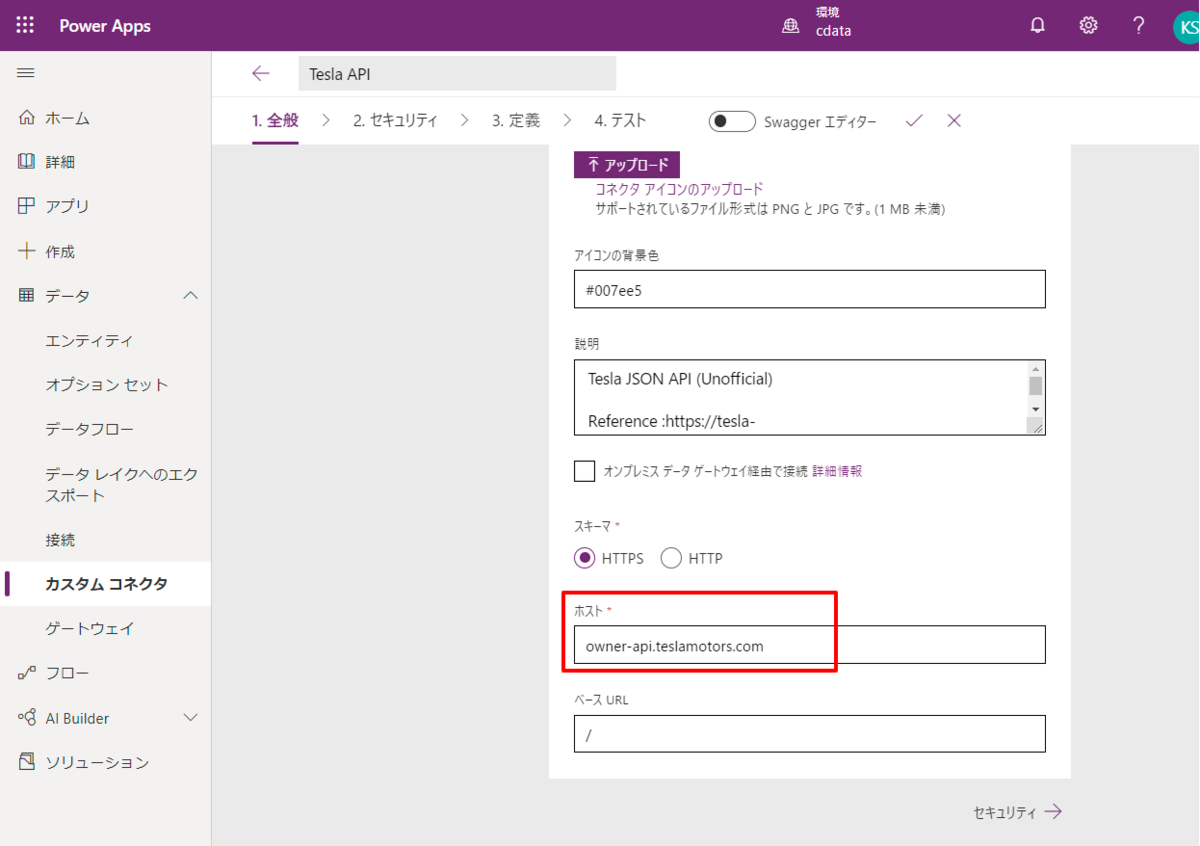Click the 詳細 book icon
Image resolution: width=1200 pixels, height=846 pixels.
(27, 162)
